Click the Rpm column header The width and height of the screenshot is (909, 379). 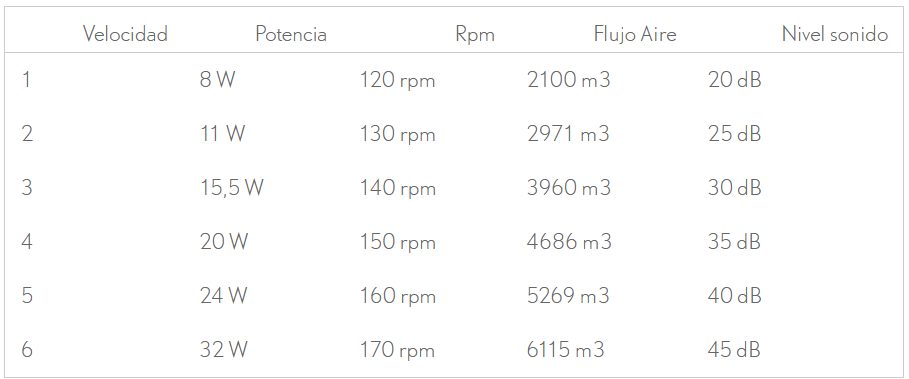[475, 35]
